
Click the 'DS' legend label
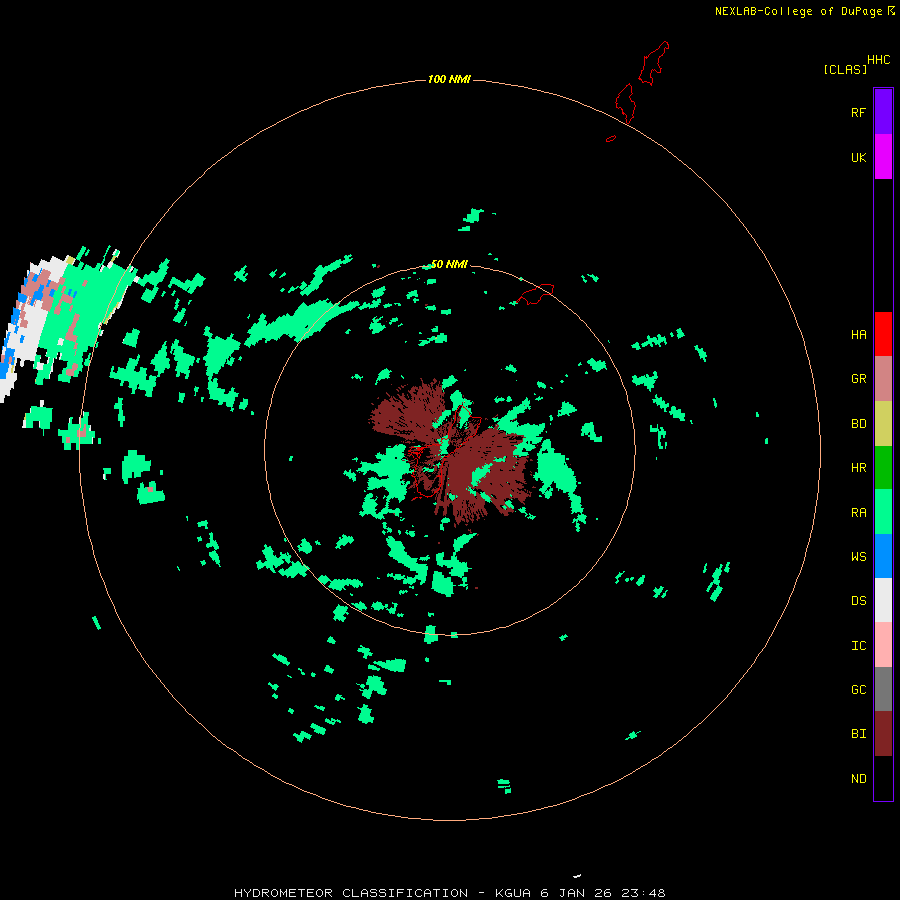858,601
